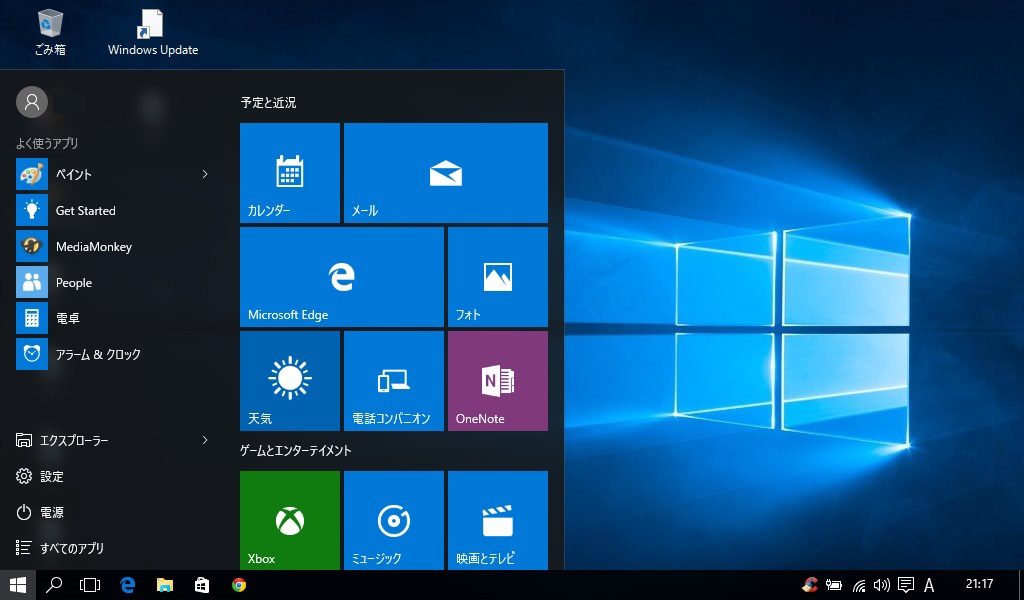Open the Music (ミュージック) tile

pos(394,520)
